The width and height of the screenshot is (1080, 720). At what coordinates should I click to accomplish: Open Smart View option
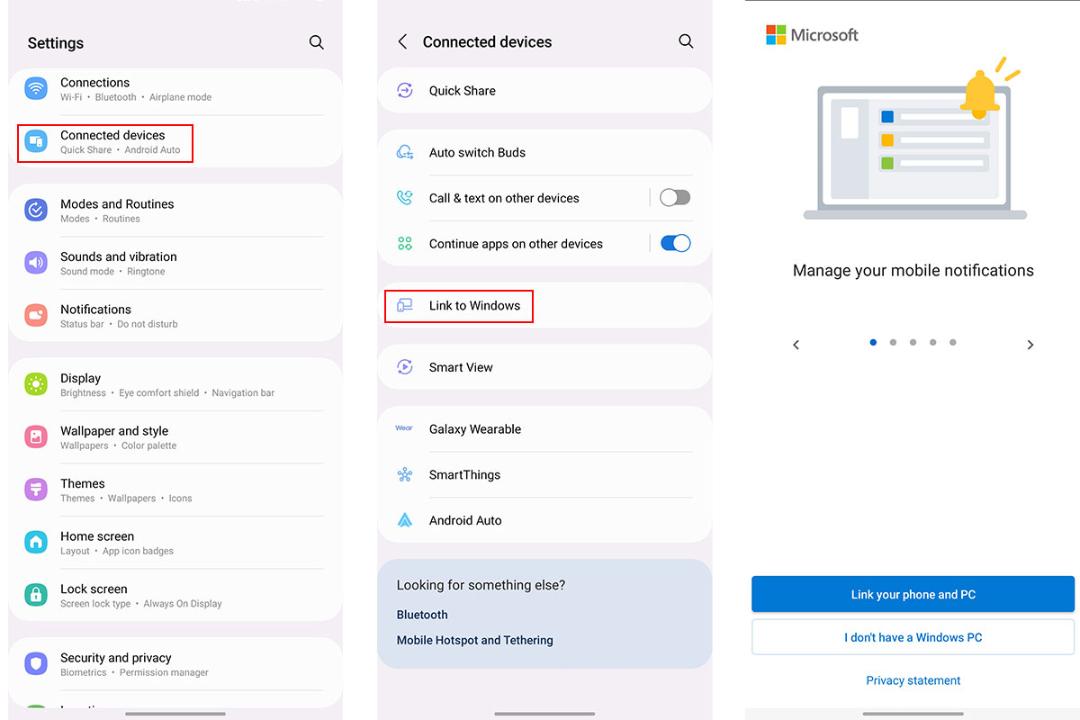coord(544,367)
